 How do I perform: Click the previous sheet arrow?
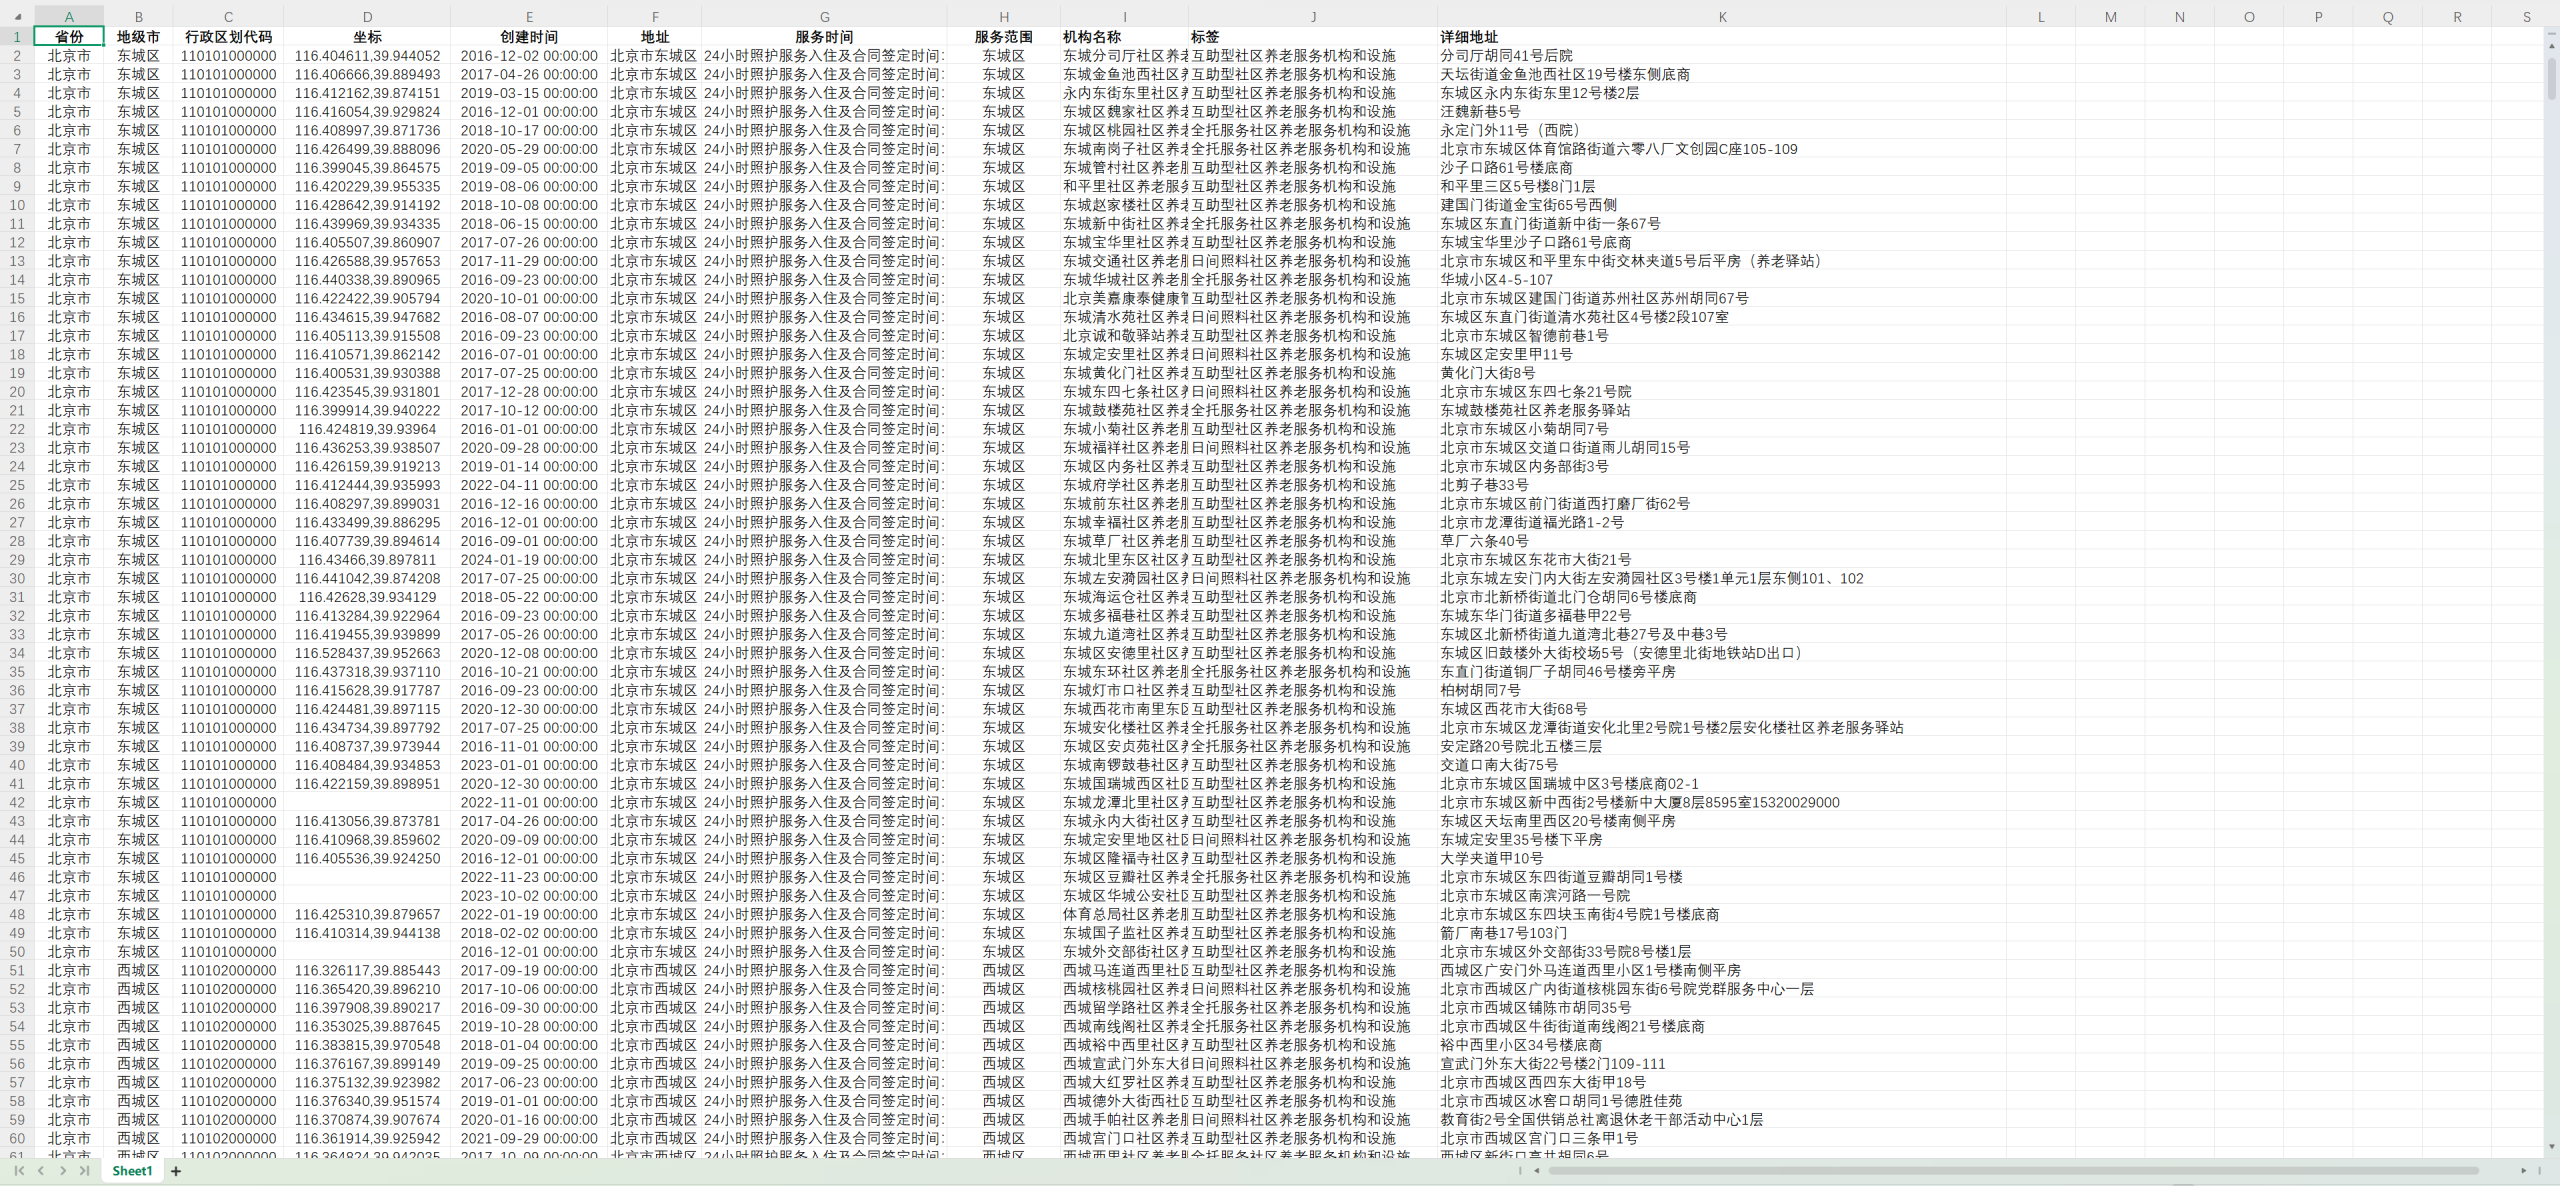point(41,1170)
